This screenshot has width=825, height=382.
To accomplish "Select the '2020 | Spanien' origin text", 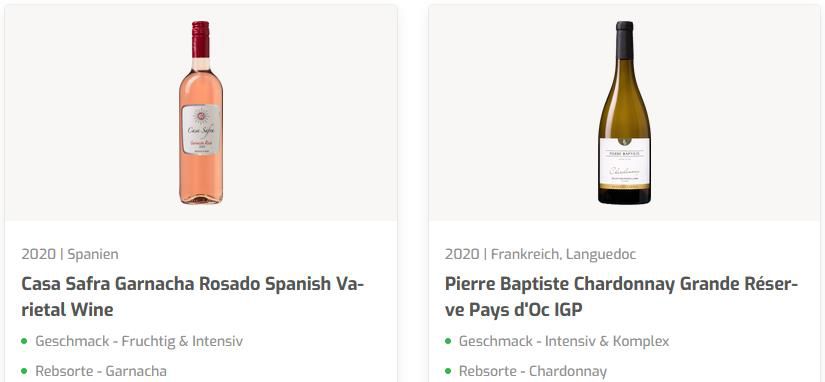I will [70, 254].
